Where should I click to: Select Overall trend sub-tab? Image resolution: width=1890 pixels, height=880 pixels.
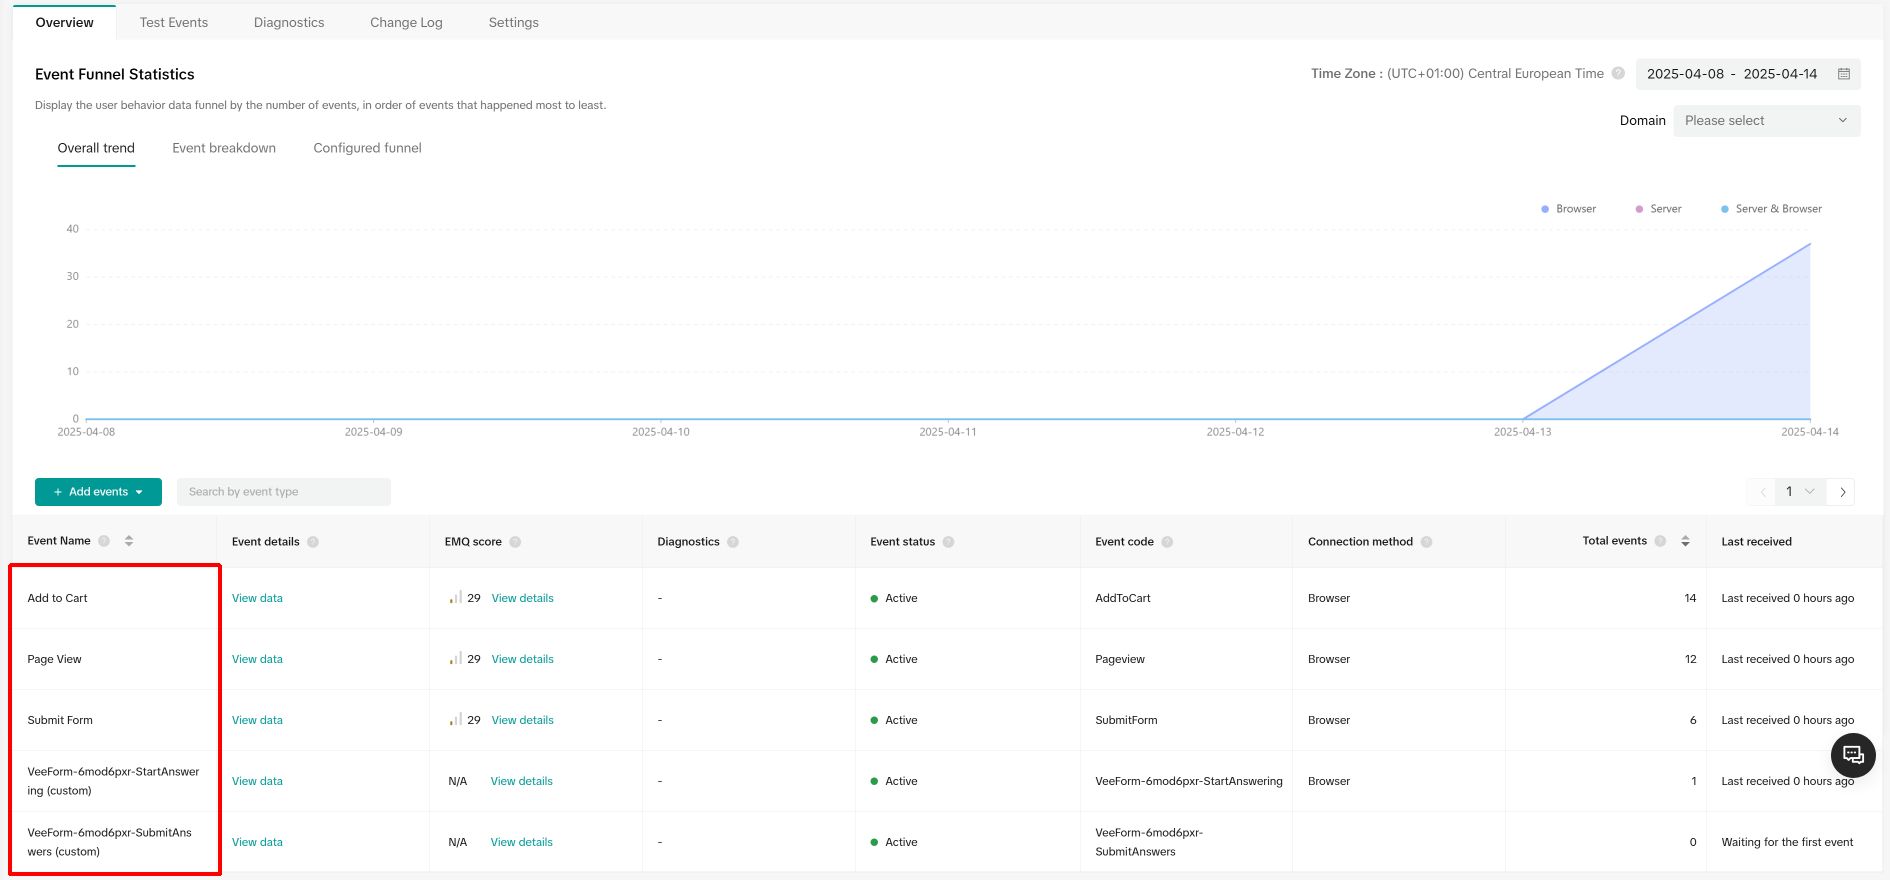pyautogui.click(x=96, y=148)
